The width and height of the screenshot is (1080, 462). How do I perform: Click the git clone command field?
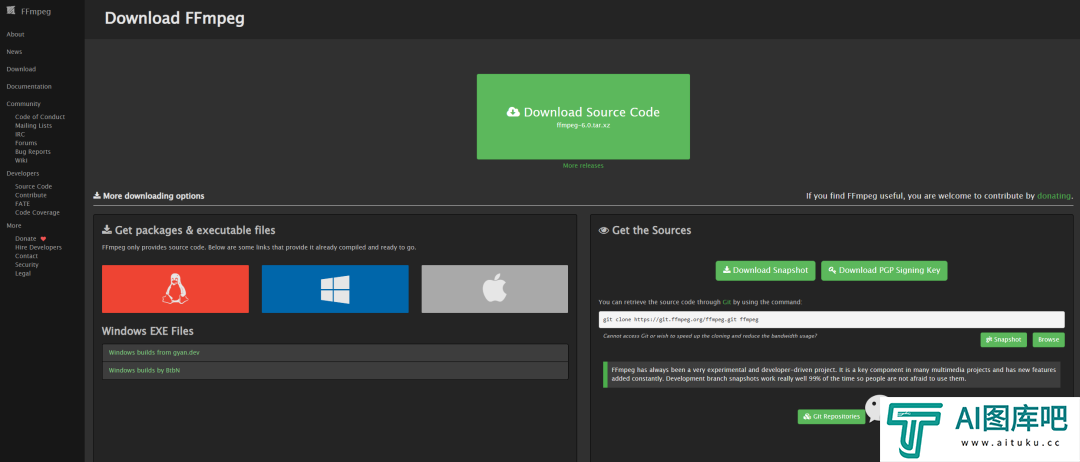point(832,319)
